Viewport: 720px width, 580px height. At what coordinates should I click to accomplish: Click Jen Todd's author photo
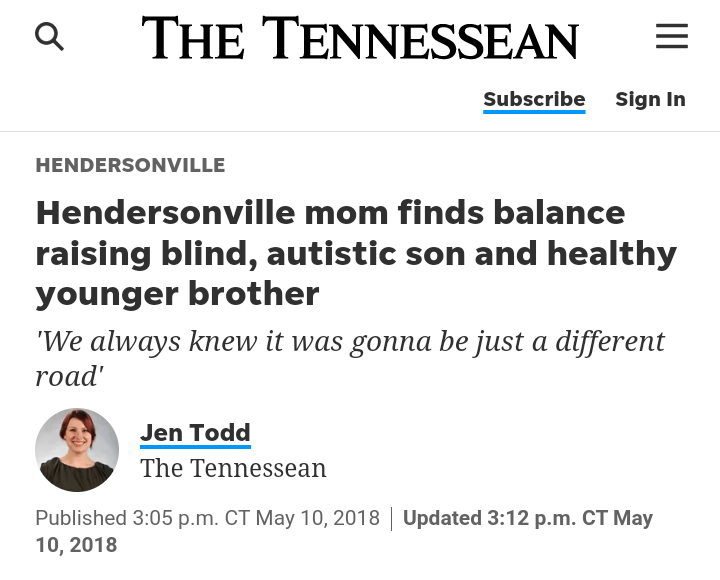(77, 450)
